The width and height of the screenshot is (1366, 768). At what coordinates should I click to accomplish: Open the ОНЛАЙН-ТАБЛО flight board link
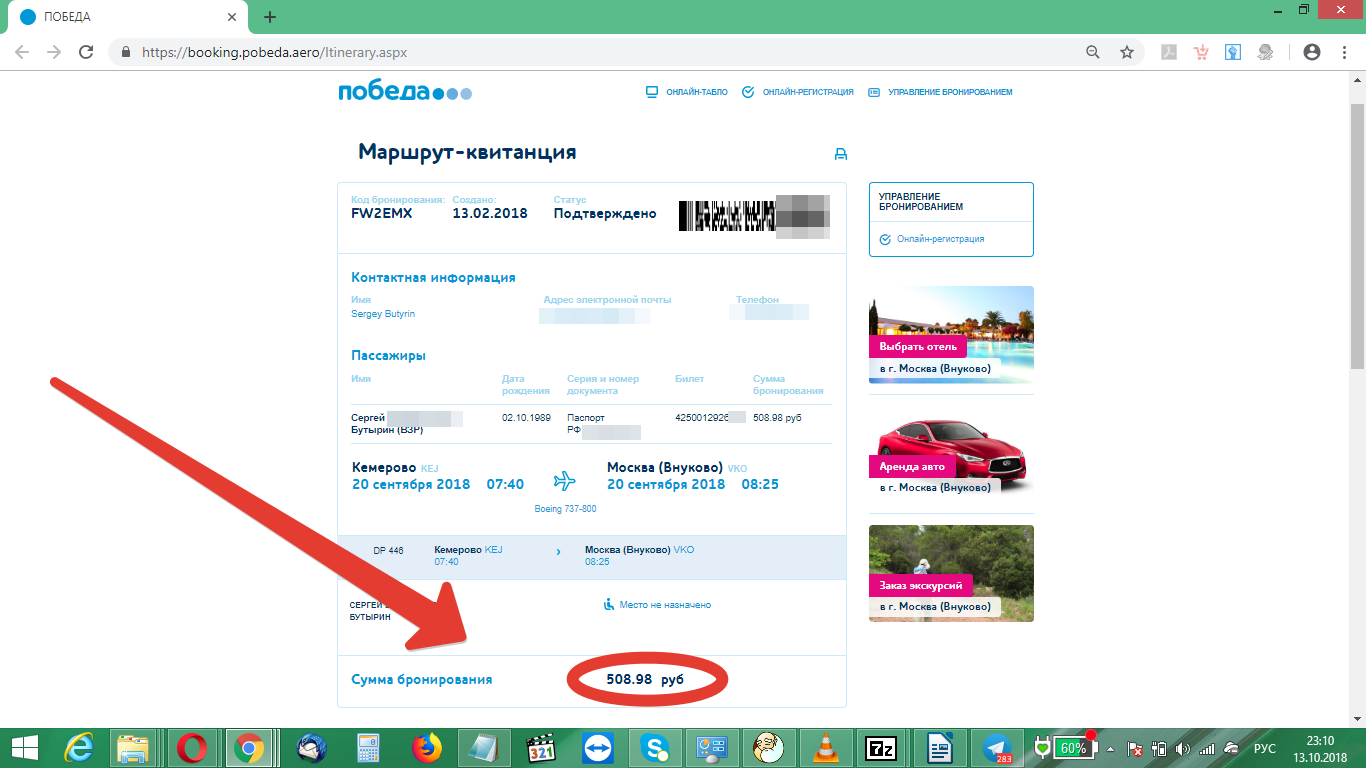[x=687, y=92]
